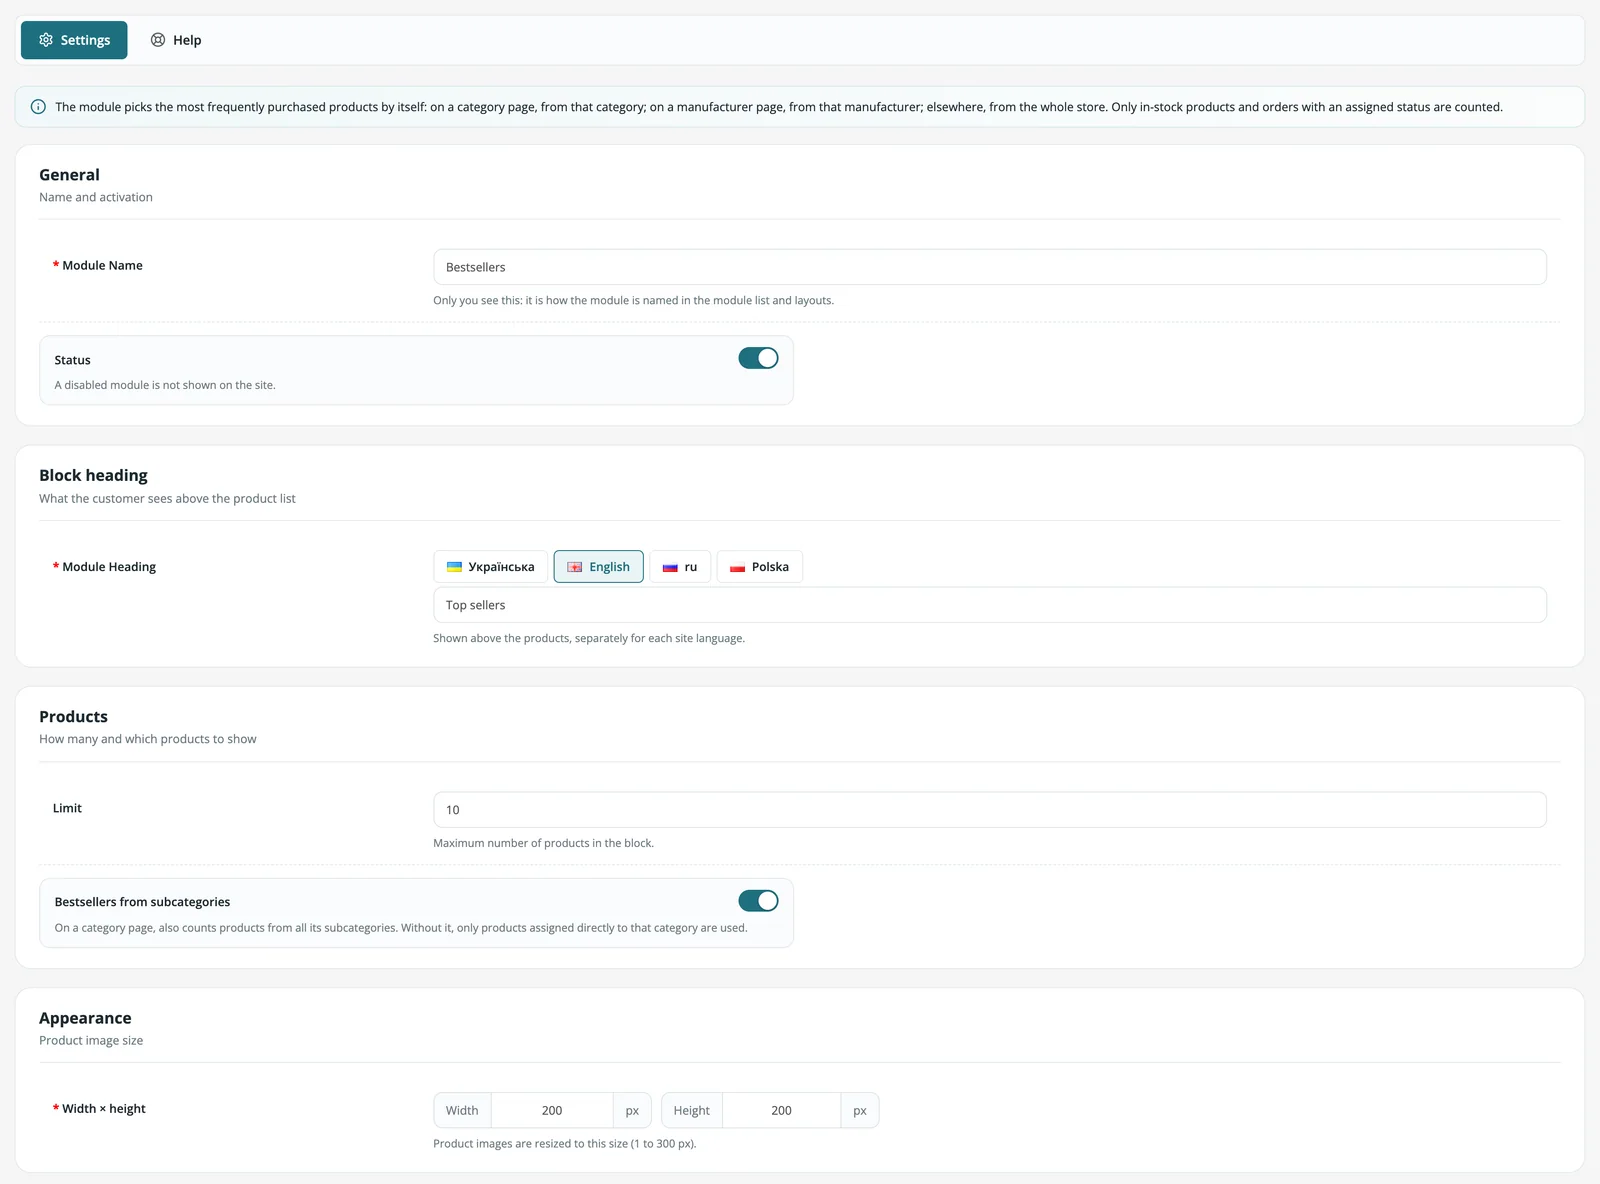1600x1184 pixels.
Task: Click the Module Name label
Action: tap(102, 265)
